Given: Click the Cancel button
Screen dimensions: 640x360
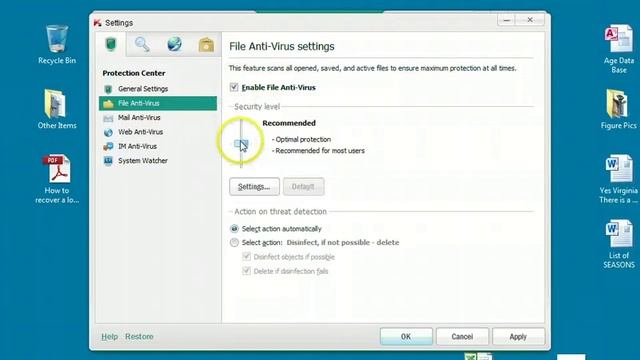Looking at the screenshot, I should tap(462, 336).
